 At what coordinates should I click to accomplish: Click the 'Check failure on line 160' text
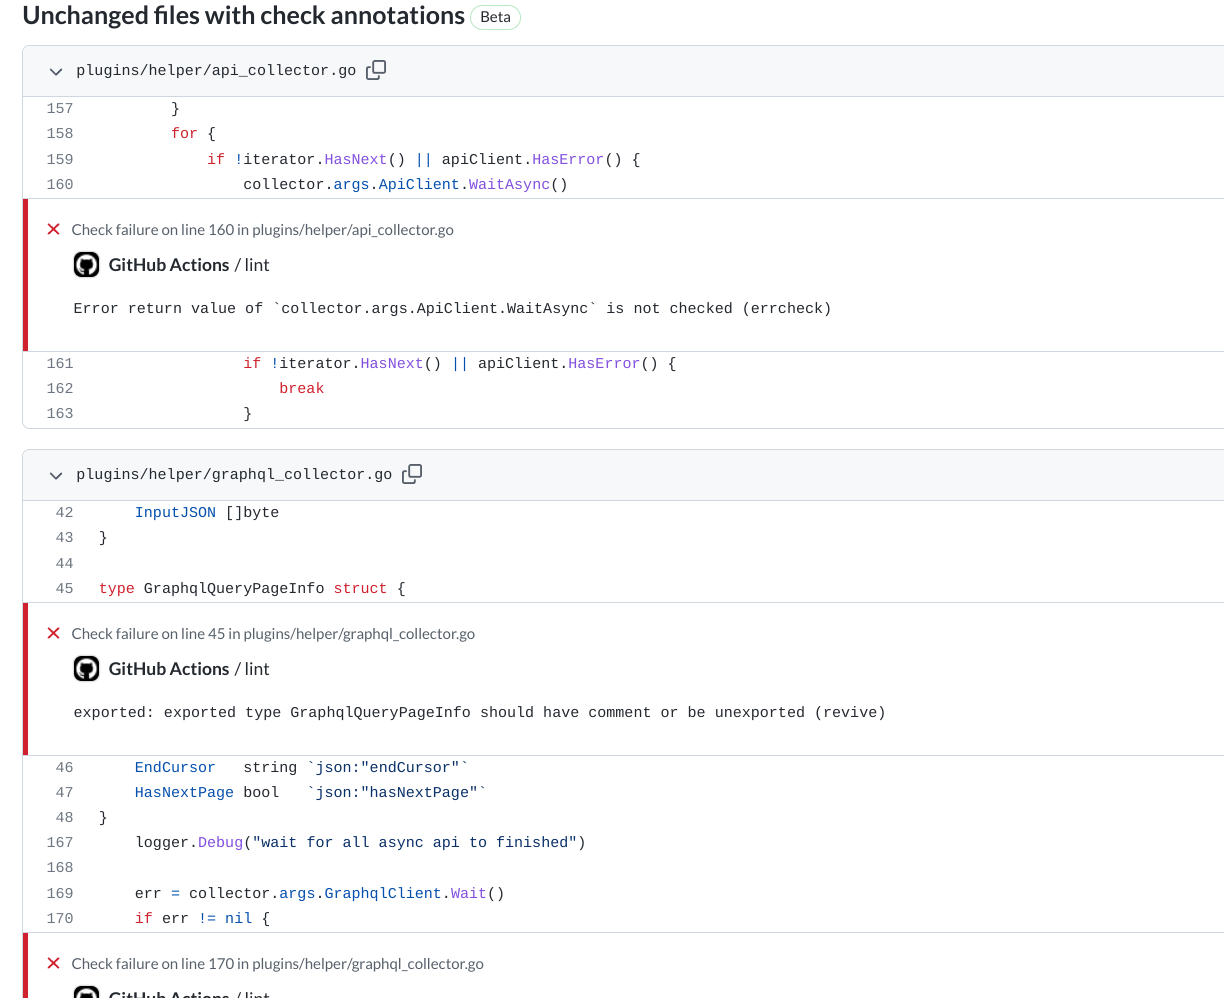pyautogui.click(x=262, y=229)
